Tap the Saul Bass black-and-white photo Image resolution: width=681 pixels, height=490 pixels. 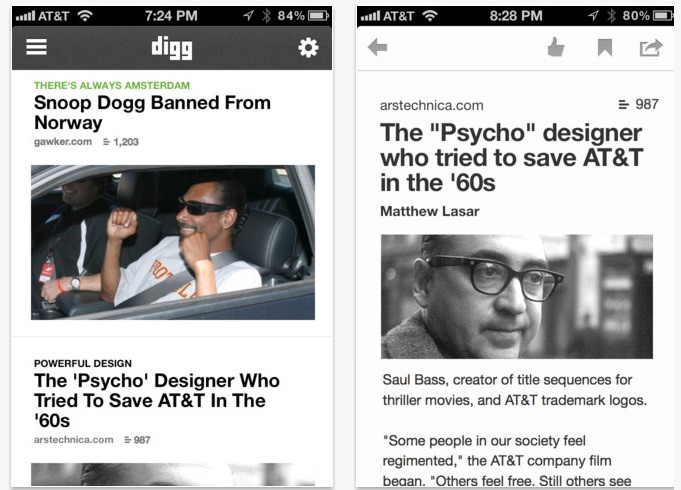(517, 297)
